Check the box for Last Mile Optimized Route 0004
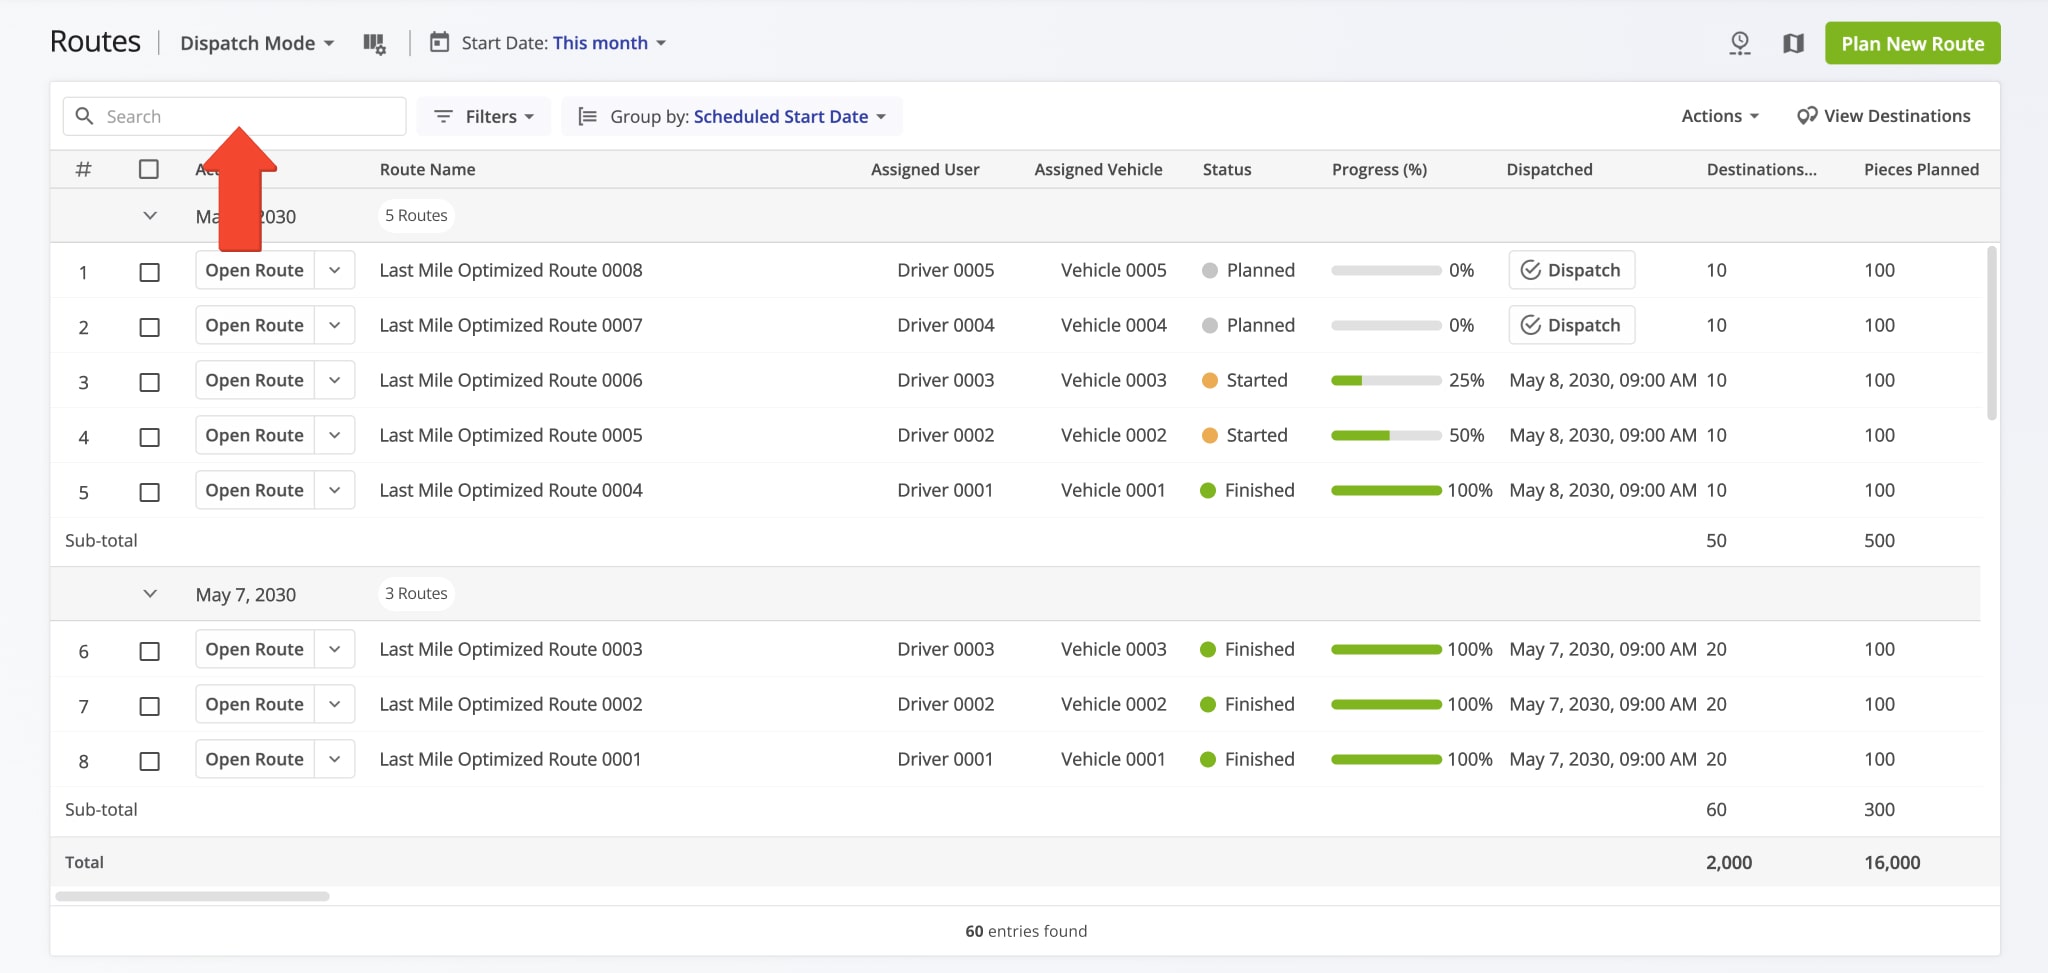 (149, 492)
